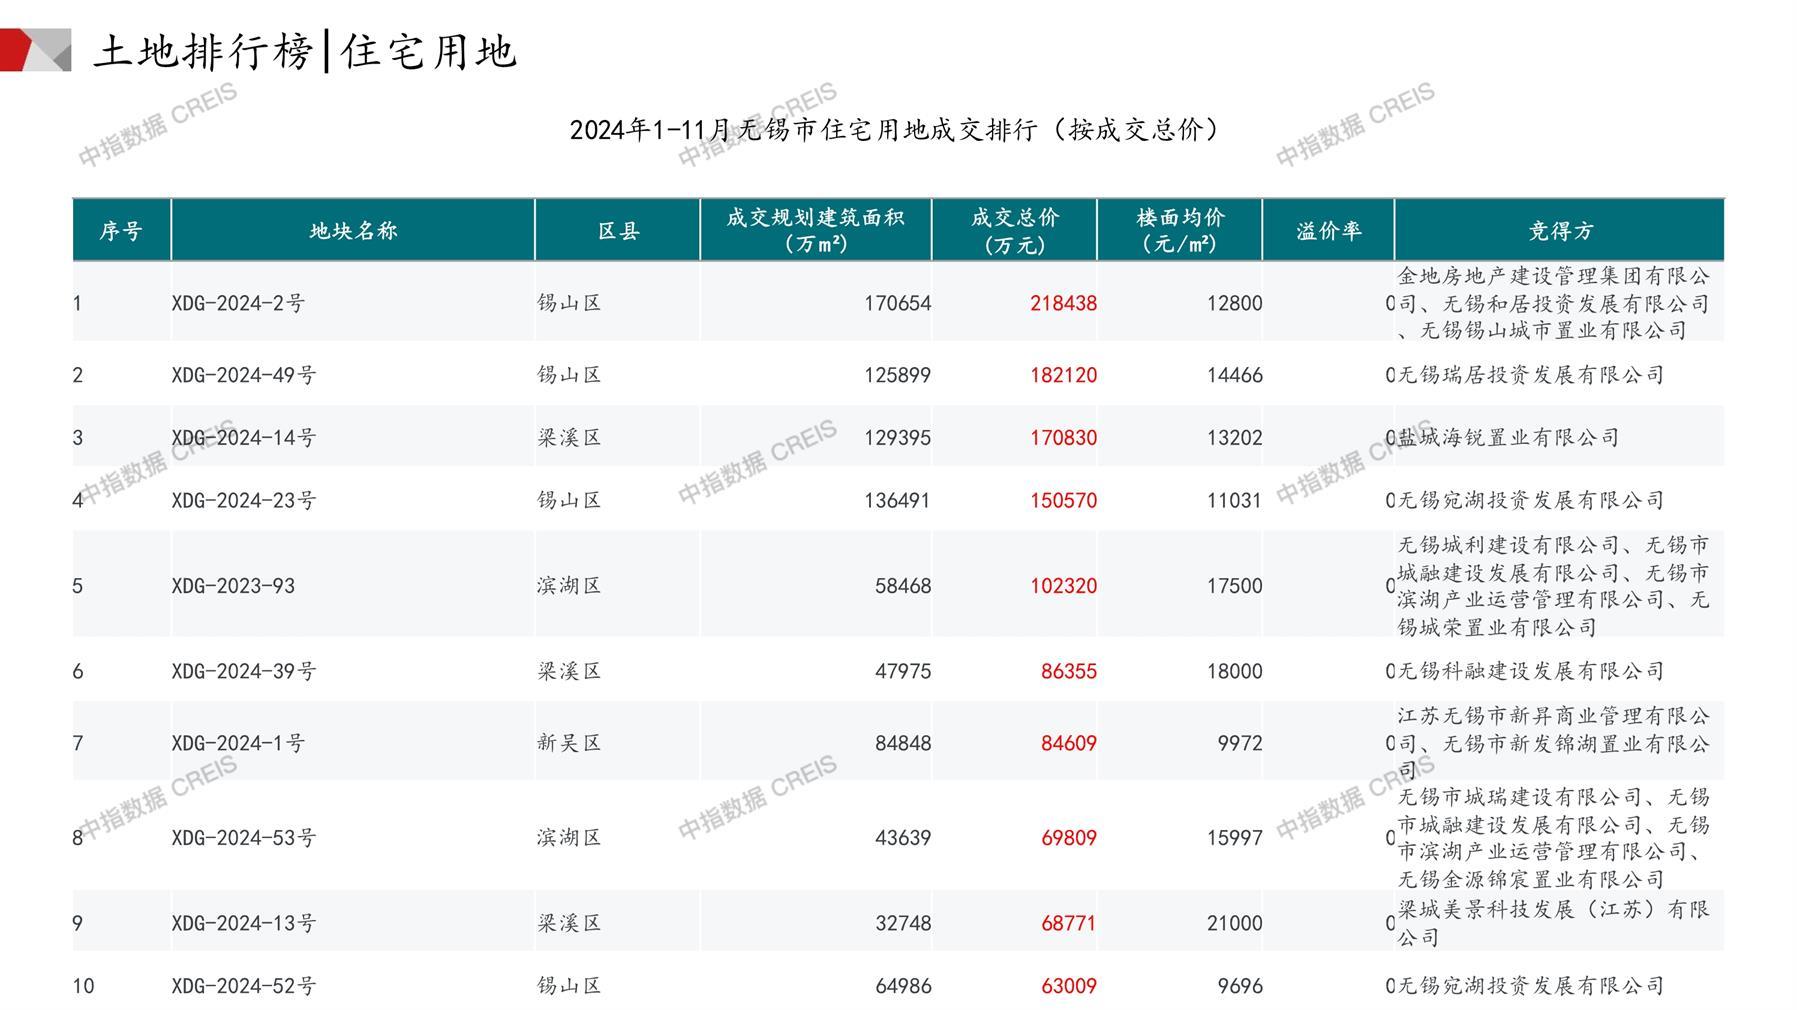The height and width of the screenshot is (1010, 1797).
Task: Select the 成交总价 (万元) column header
Action: (x=1014, y=231)
